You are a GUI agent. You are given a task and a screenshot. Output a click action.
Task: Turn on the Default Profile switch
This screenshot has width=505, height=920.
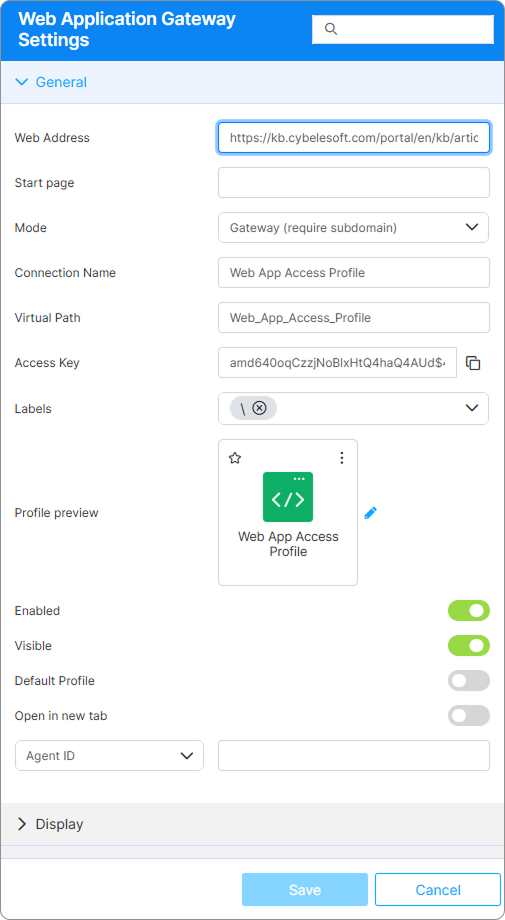(x=469, y=681)
